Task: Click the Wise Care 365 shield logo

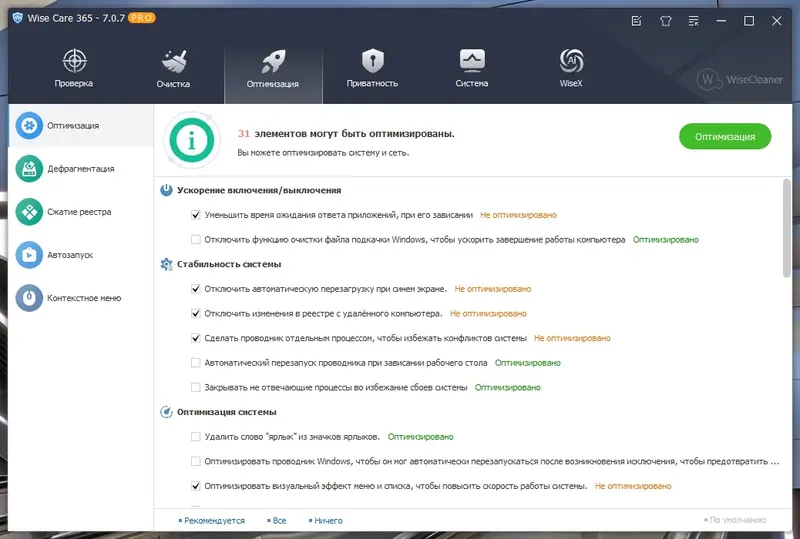Action: click(17, 18)
